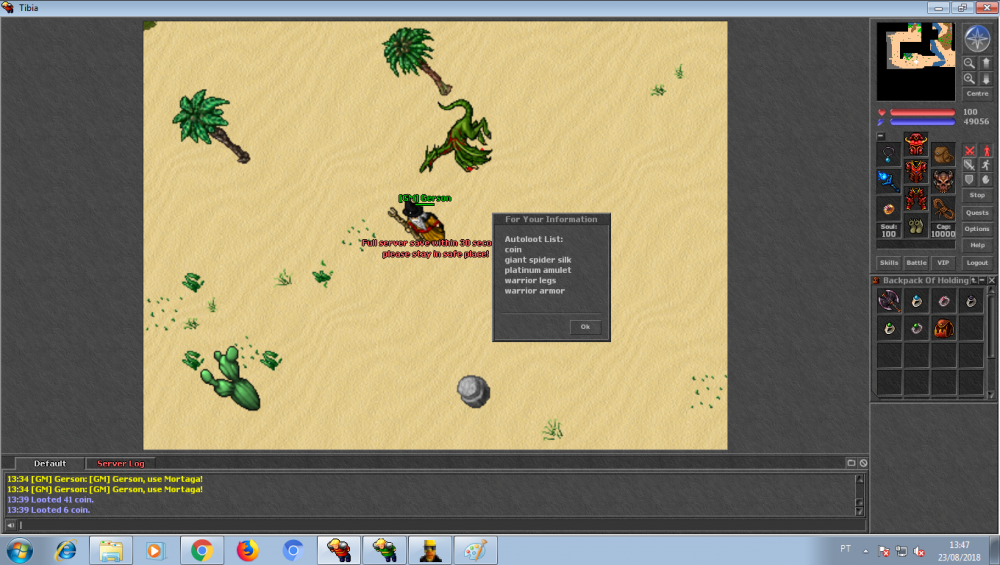Open Google Chrome from the taskbar

click(x=202, y=550)
